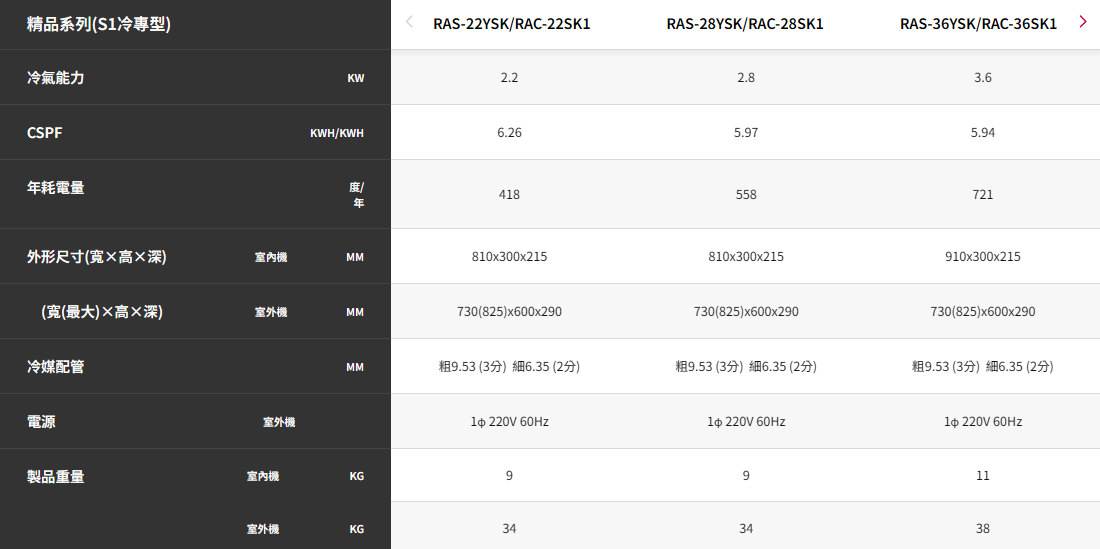Click indoor weight 9 for RAS-22YSK
This screenshot has height=549, width=1100.
(x=509, y=475)
